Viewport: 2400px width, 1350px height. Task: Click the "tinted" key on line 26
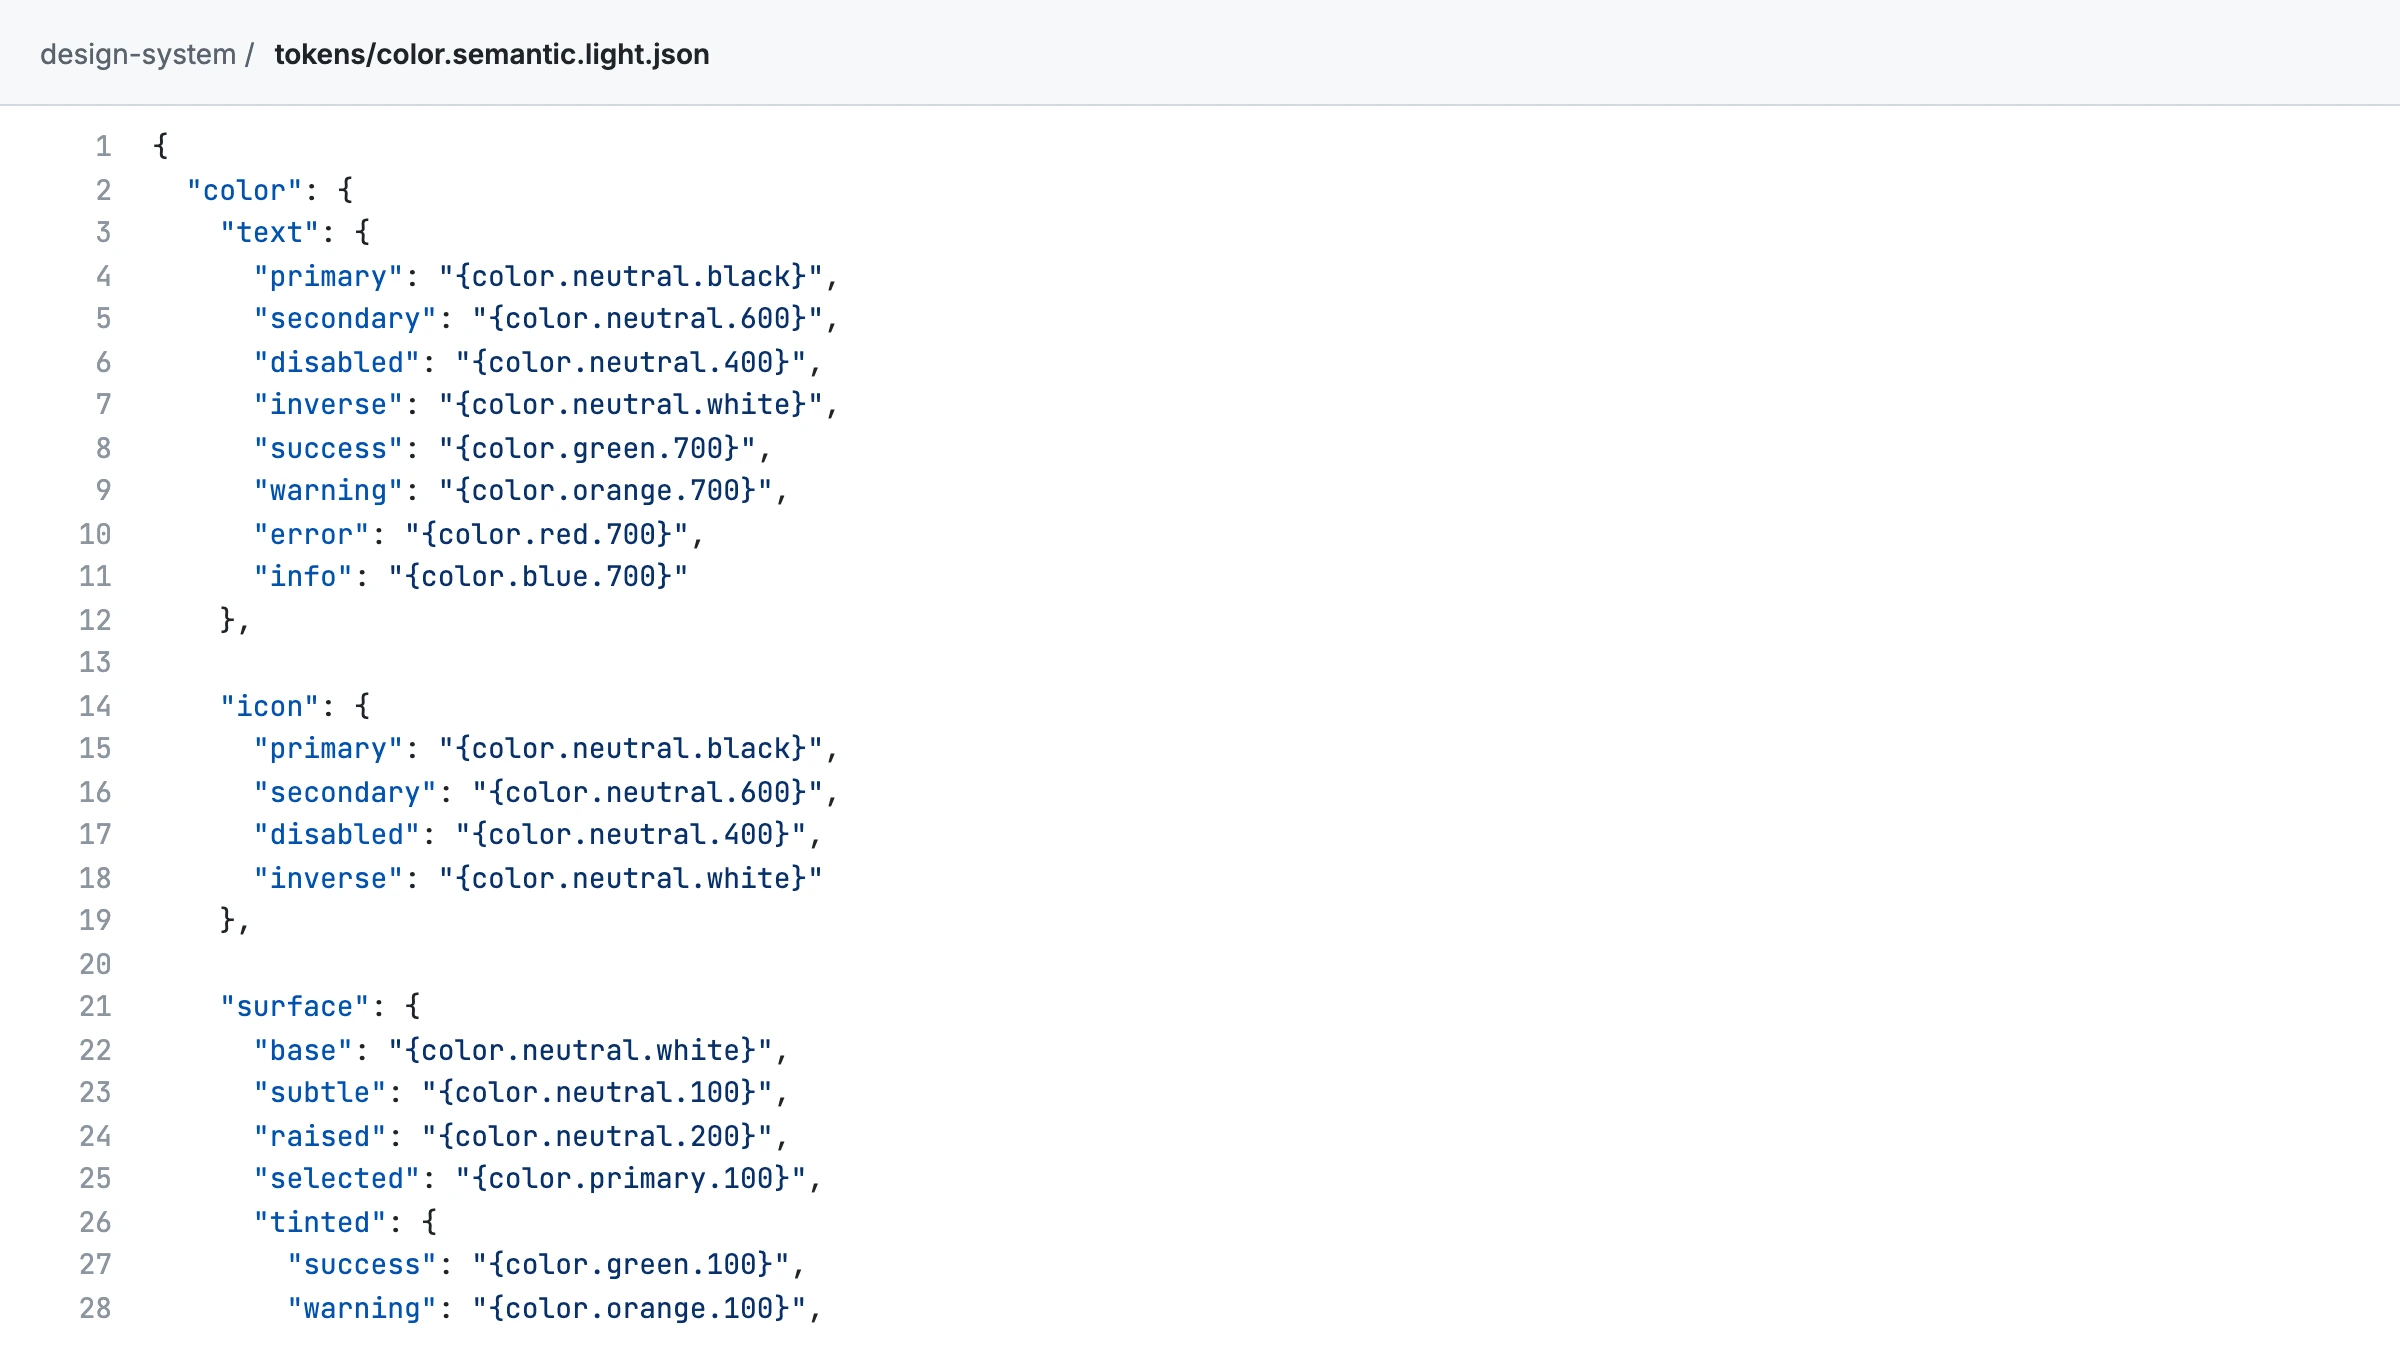coord(320,1222)
